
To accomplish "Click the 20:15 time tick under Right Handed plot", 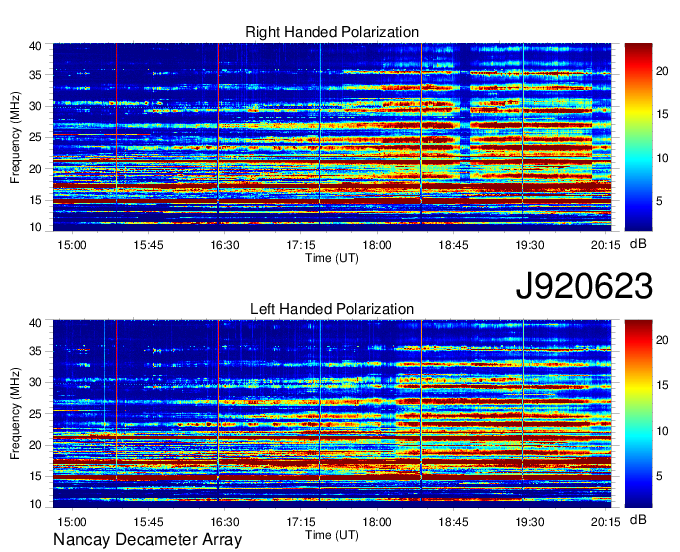I will coord(605,245).
